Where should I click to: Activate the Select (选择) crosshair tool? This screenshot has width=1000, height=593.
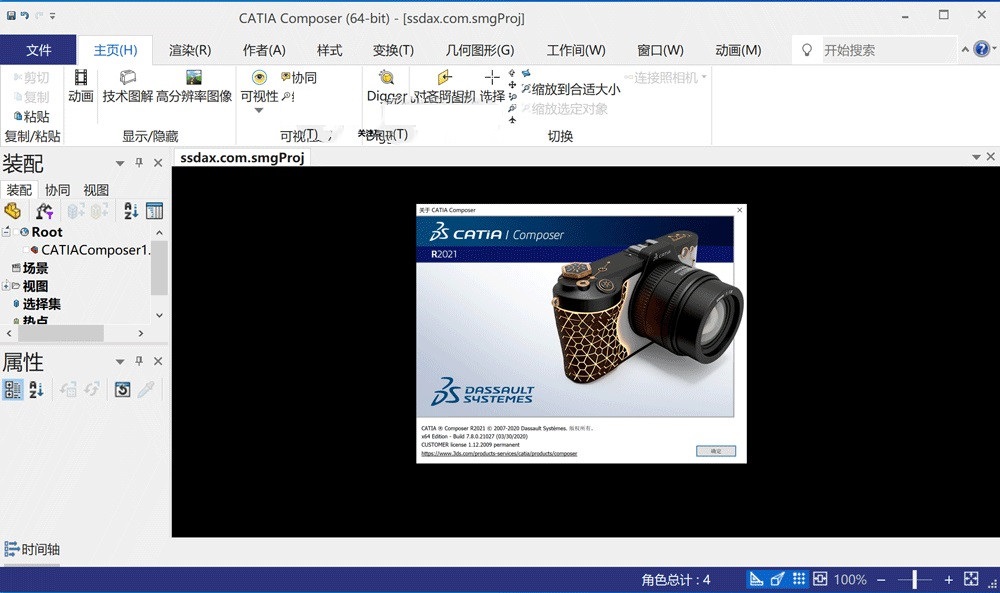pos(492,78)
